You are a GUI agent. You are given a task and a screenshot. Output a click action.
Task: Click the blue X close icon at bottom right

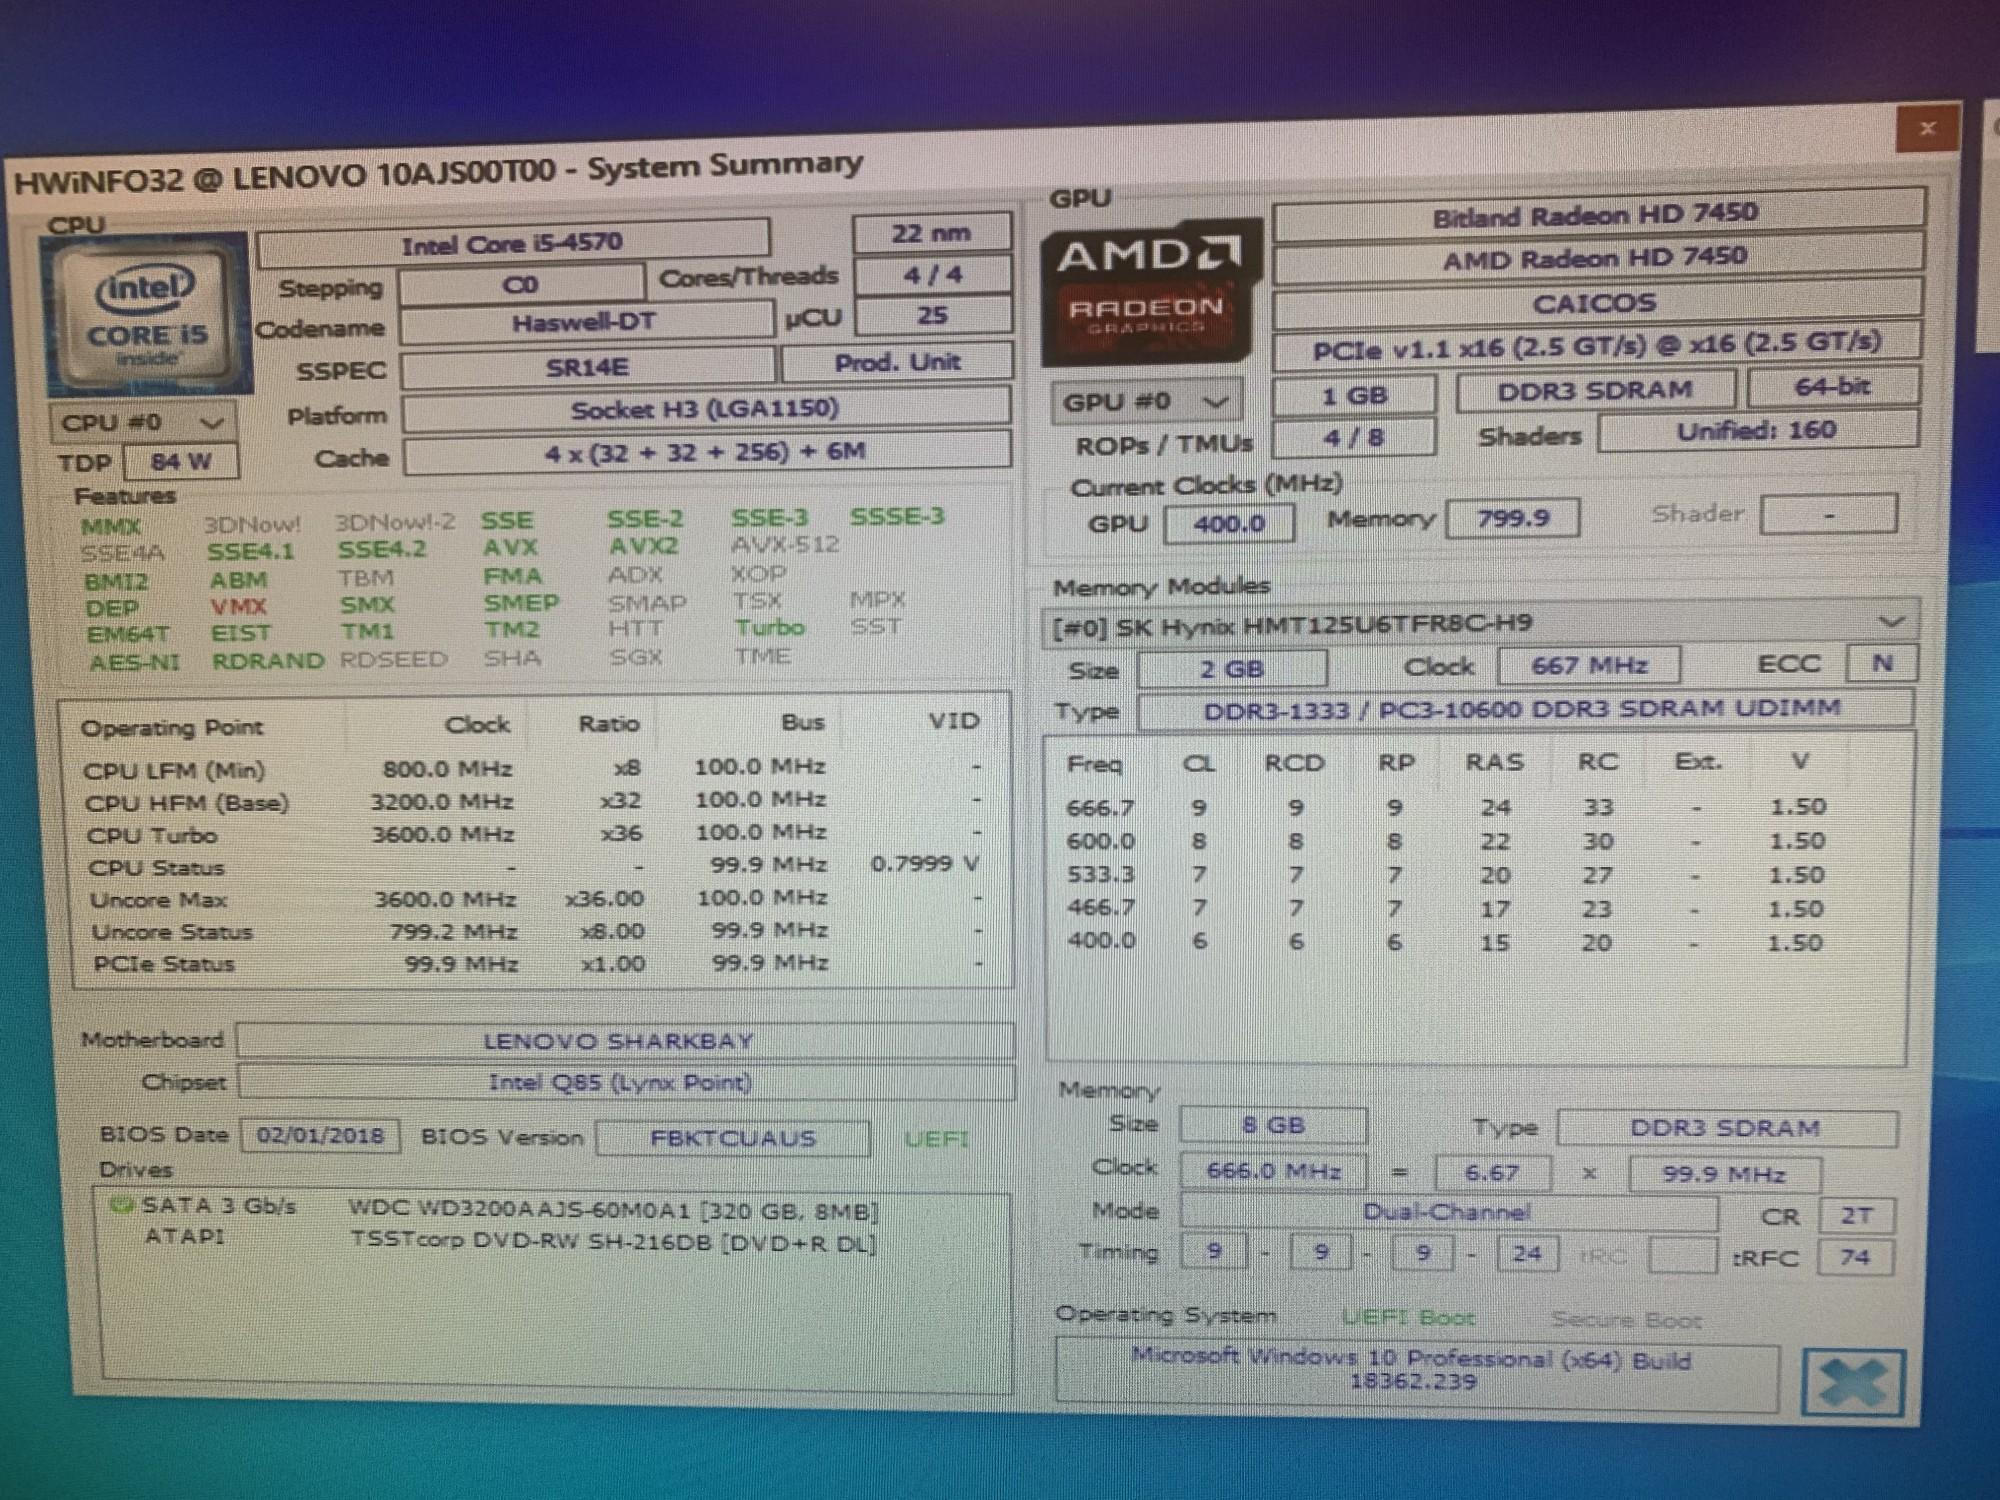(1853, 1384)
